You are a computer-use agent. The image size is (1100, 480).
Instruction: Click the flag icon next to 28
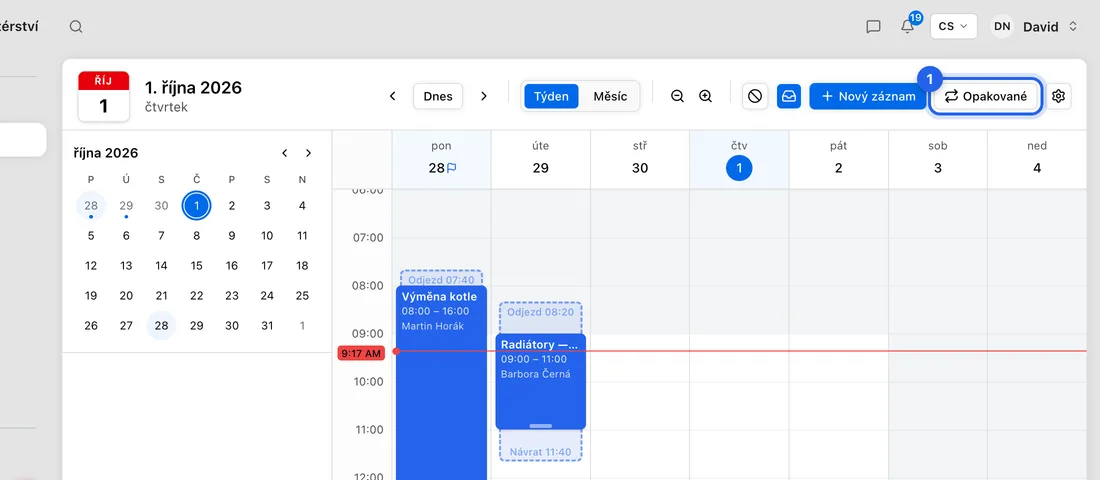click(451, 168)
